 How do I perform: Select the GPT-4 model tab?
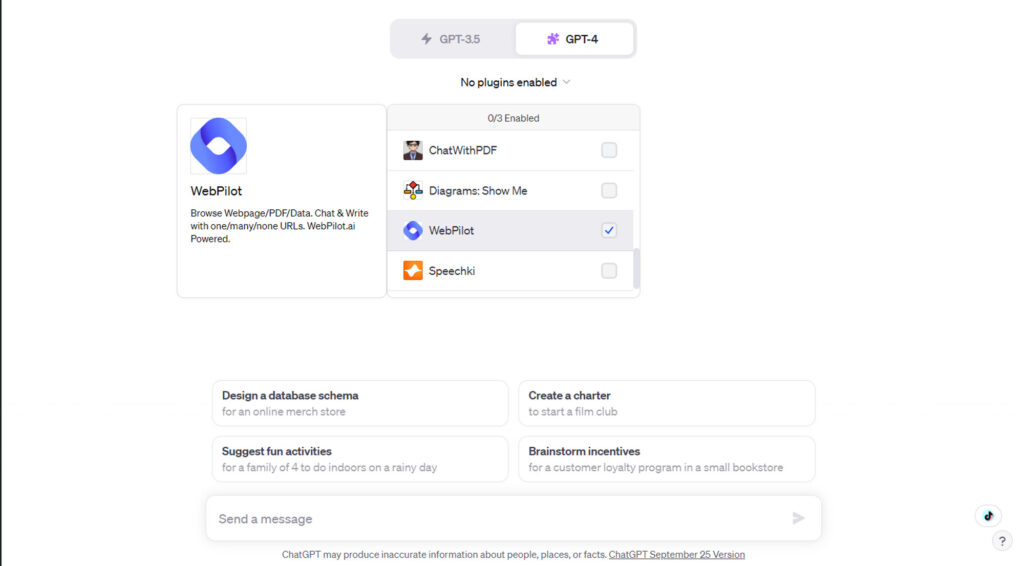pos(574,39)
